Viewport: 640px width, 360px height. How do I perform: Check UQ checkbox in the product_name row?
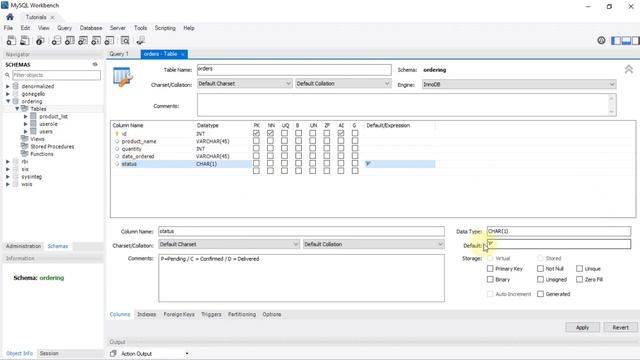tap(284, 141)
